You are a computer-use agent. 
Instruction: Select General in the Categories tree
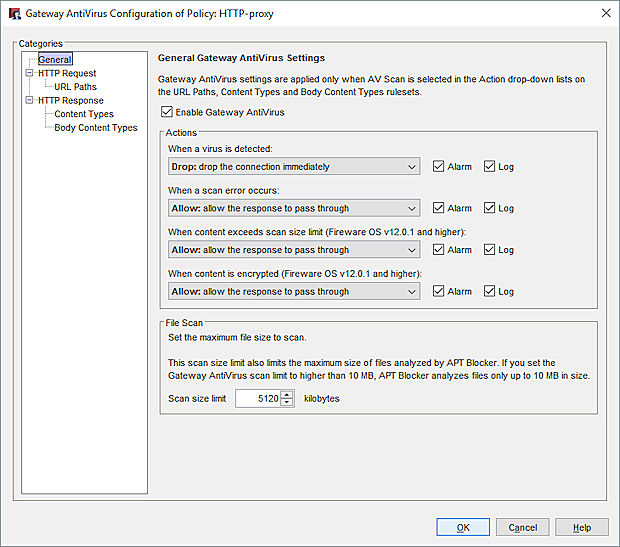click(54, 60)
